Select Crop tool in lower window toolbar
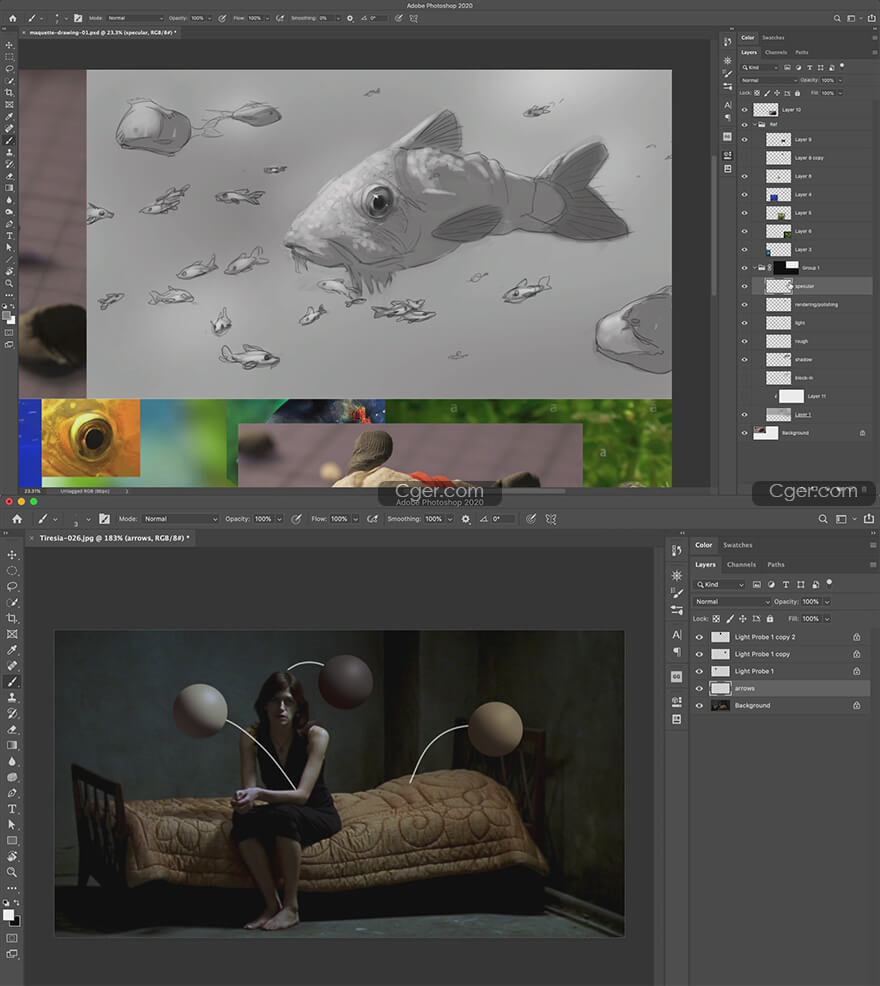 click(x=12, y=618)
